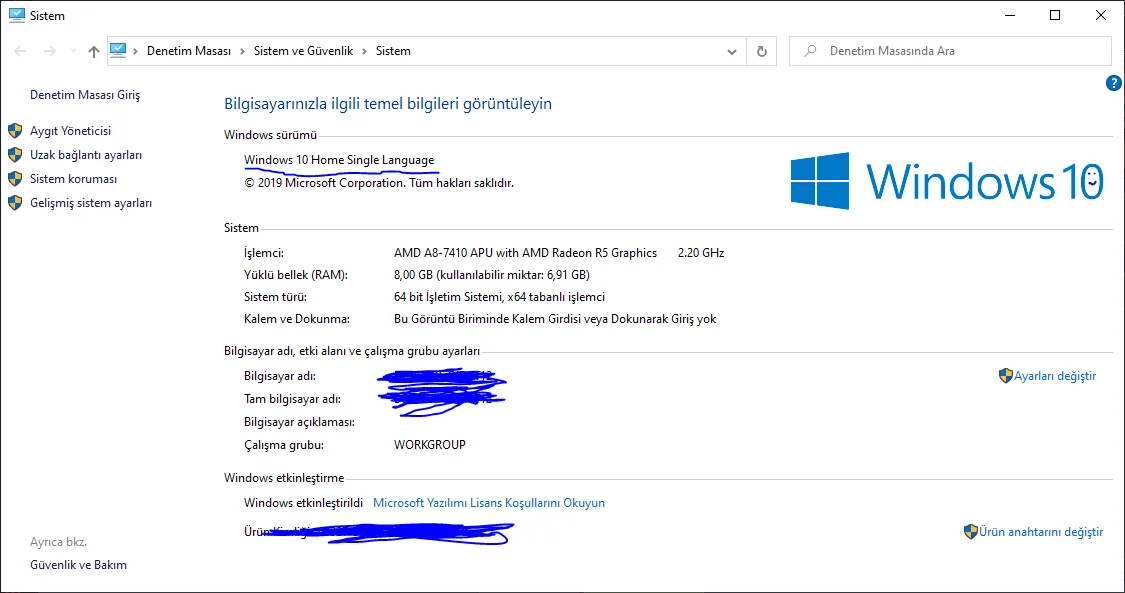Click Ürün anahtarını değiştir link
Screen dimensions: 1125x593
(1041, 532)
